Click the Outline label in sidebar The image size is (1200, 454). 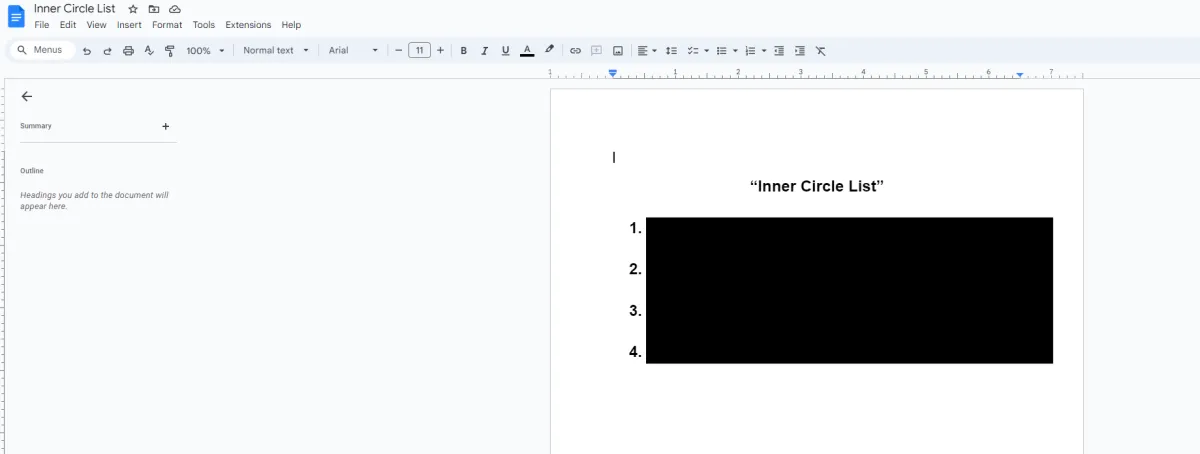pos(32,171)
